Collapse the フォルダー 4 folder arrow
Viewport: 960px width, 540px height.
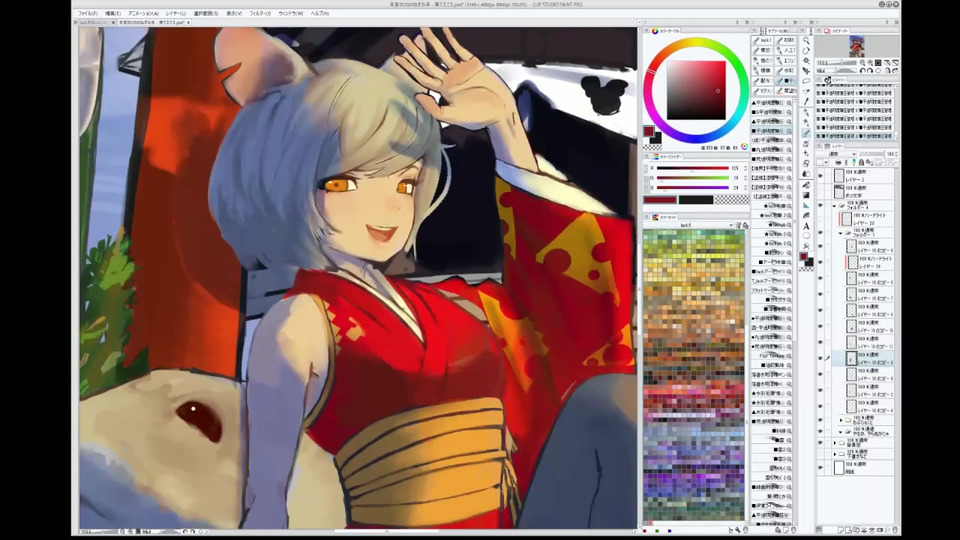click(834, 206)
